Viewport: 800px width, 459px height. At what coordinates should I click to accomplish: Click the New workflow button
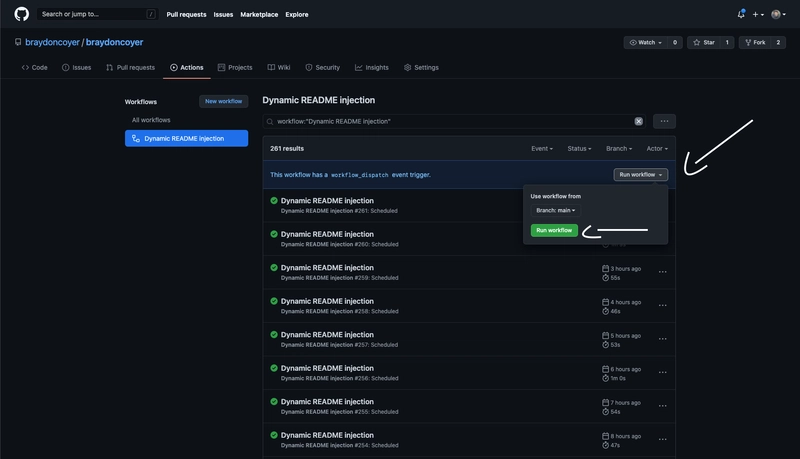coord(223,101)
